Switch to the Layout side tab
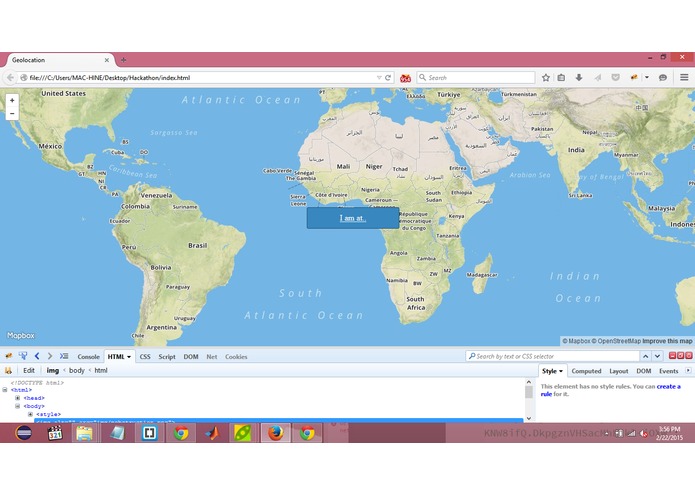This screenshot has width=695, height=494. 619,371
